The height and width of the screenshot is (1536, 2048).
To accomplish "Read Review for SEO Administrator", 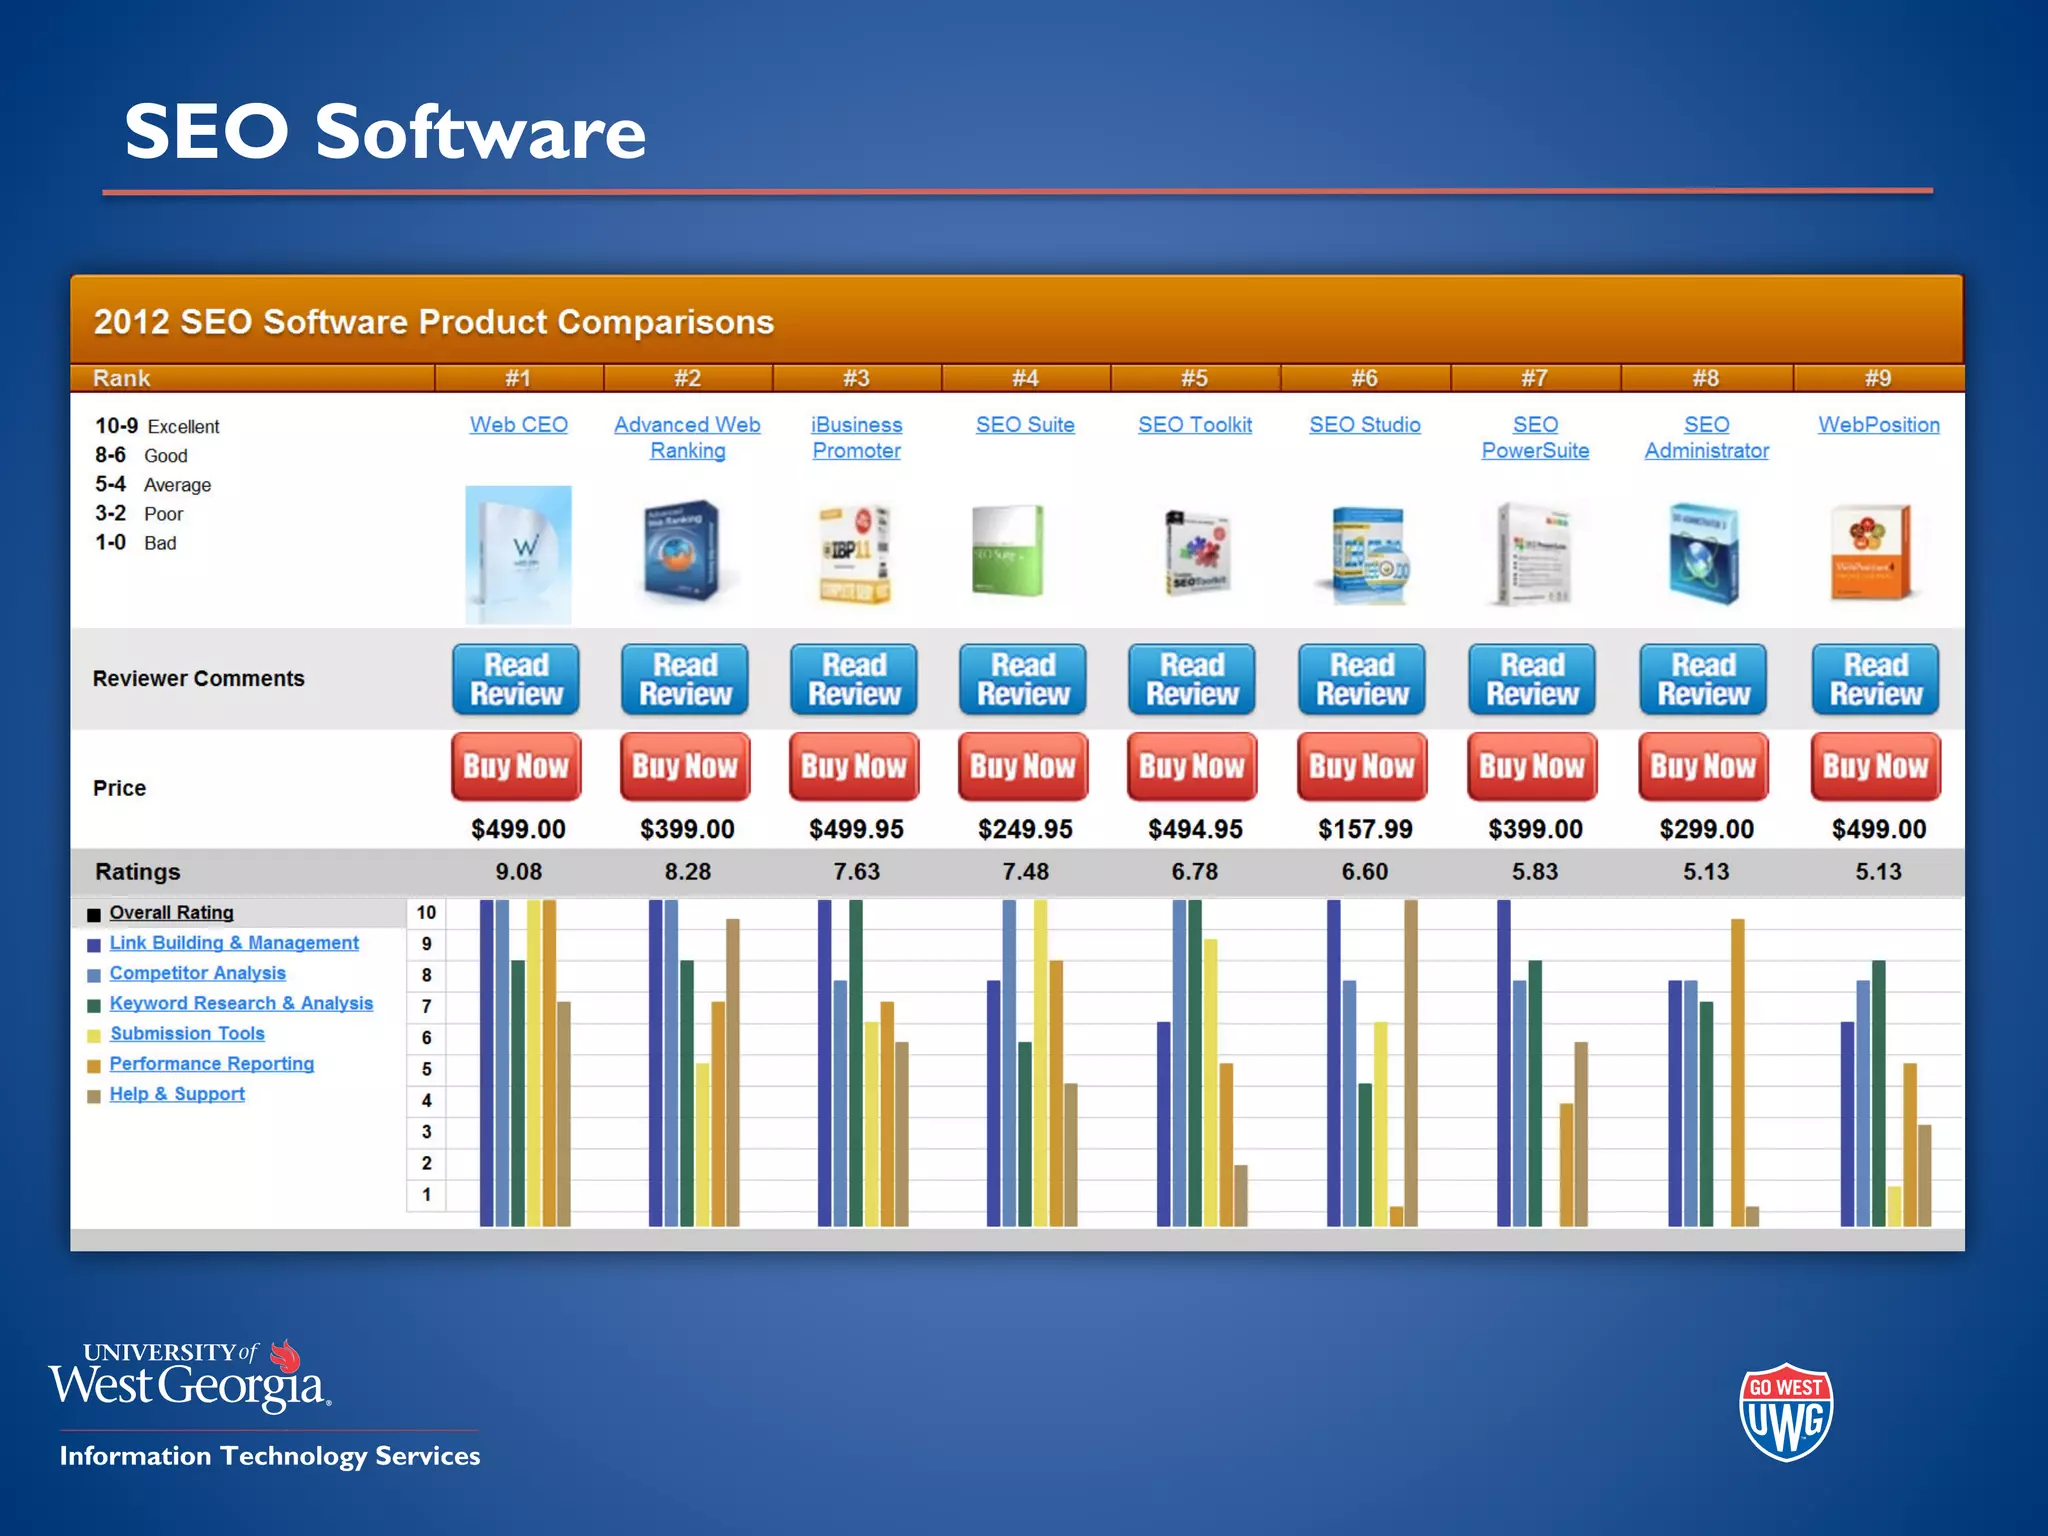I will tap(1703, 679).
